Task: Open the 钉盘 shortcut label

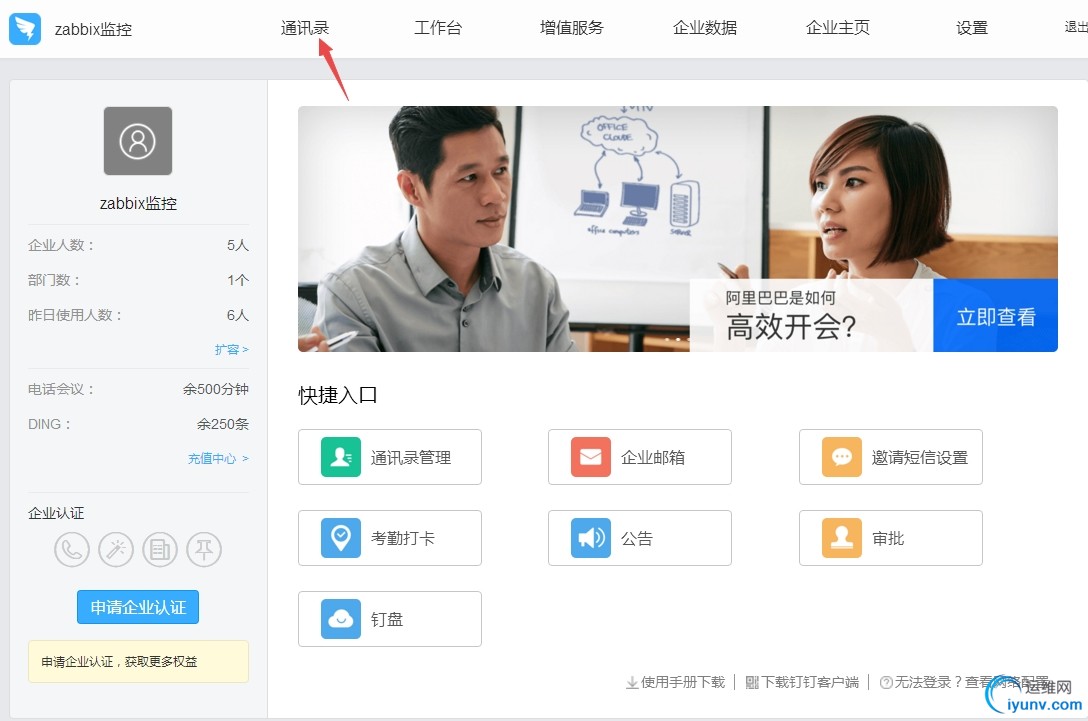Action: pyautogui.click(x=386, y=619)
